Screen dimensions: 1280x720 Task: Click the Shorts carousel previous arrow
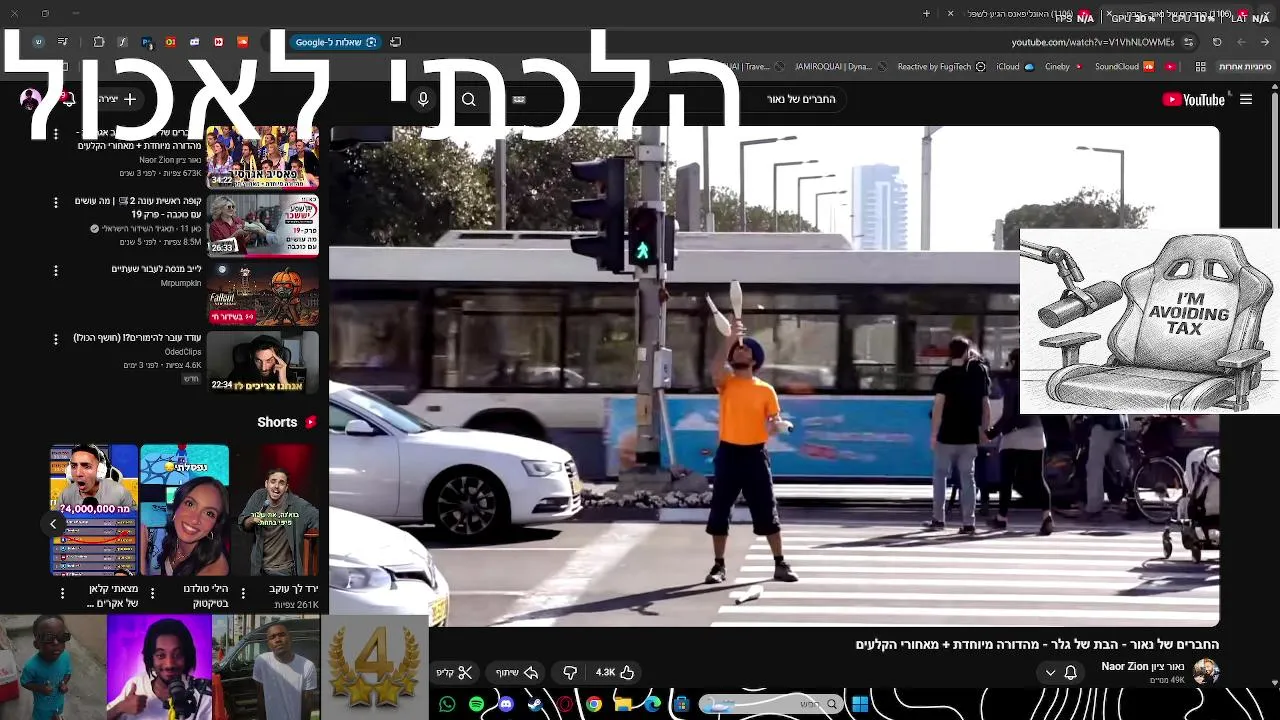pyautogui.click(x=53, y=523)
